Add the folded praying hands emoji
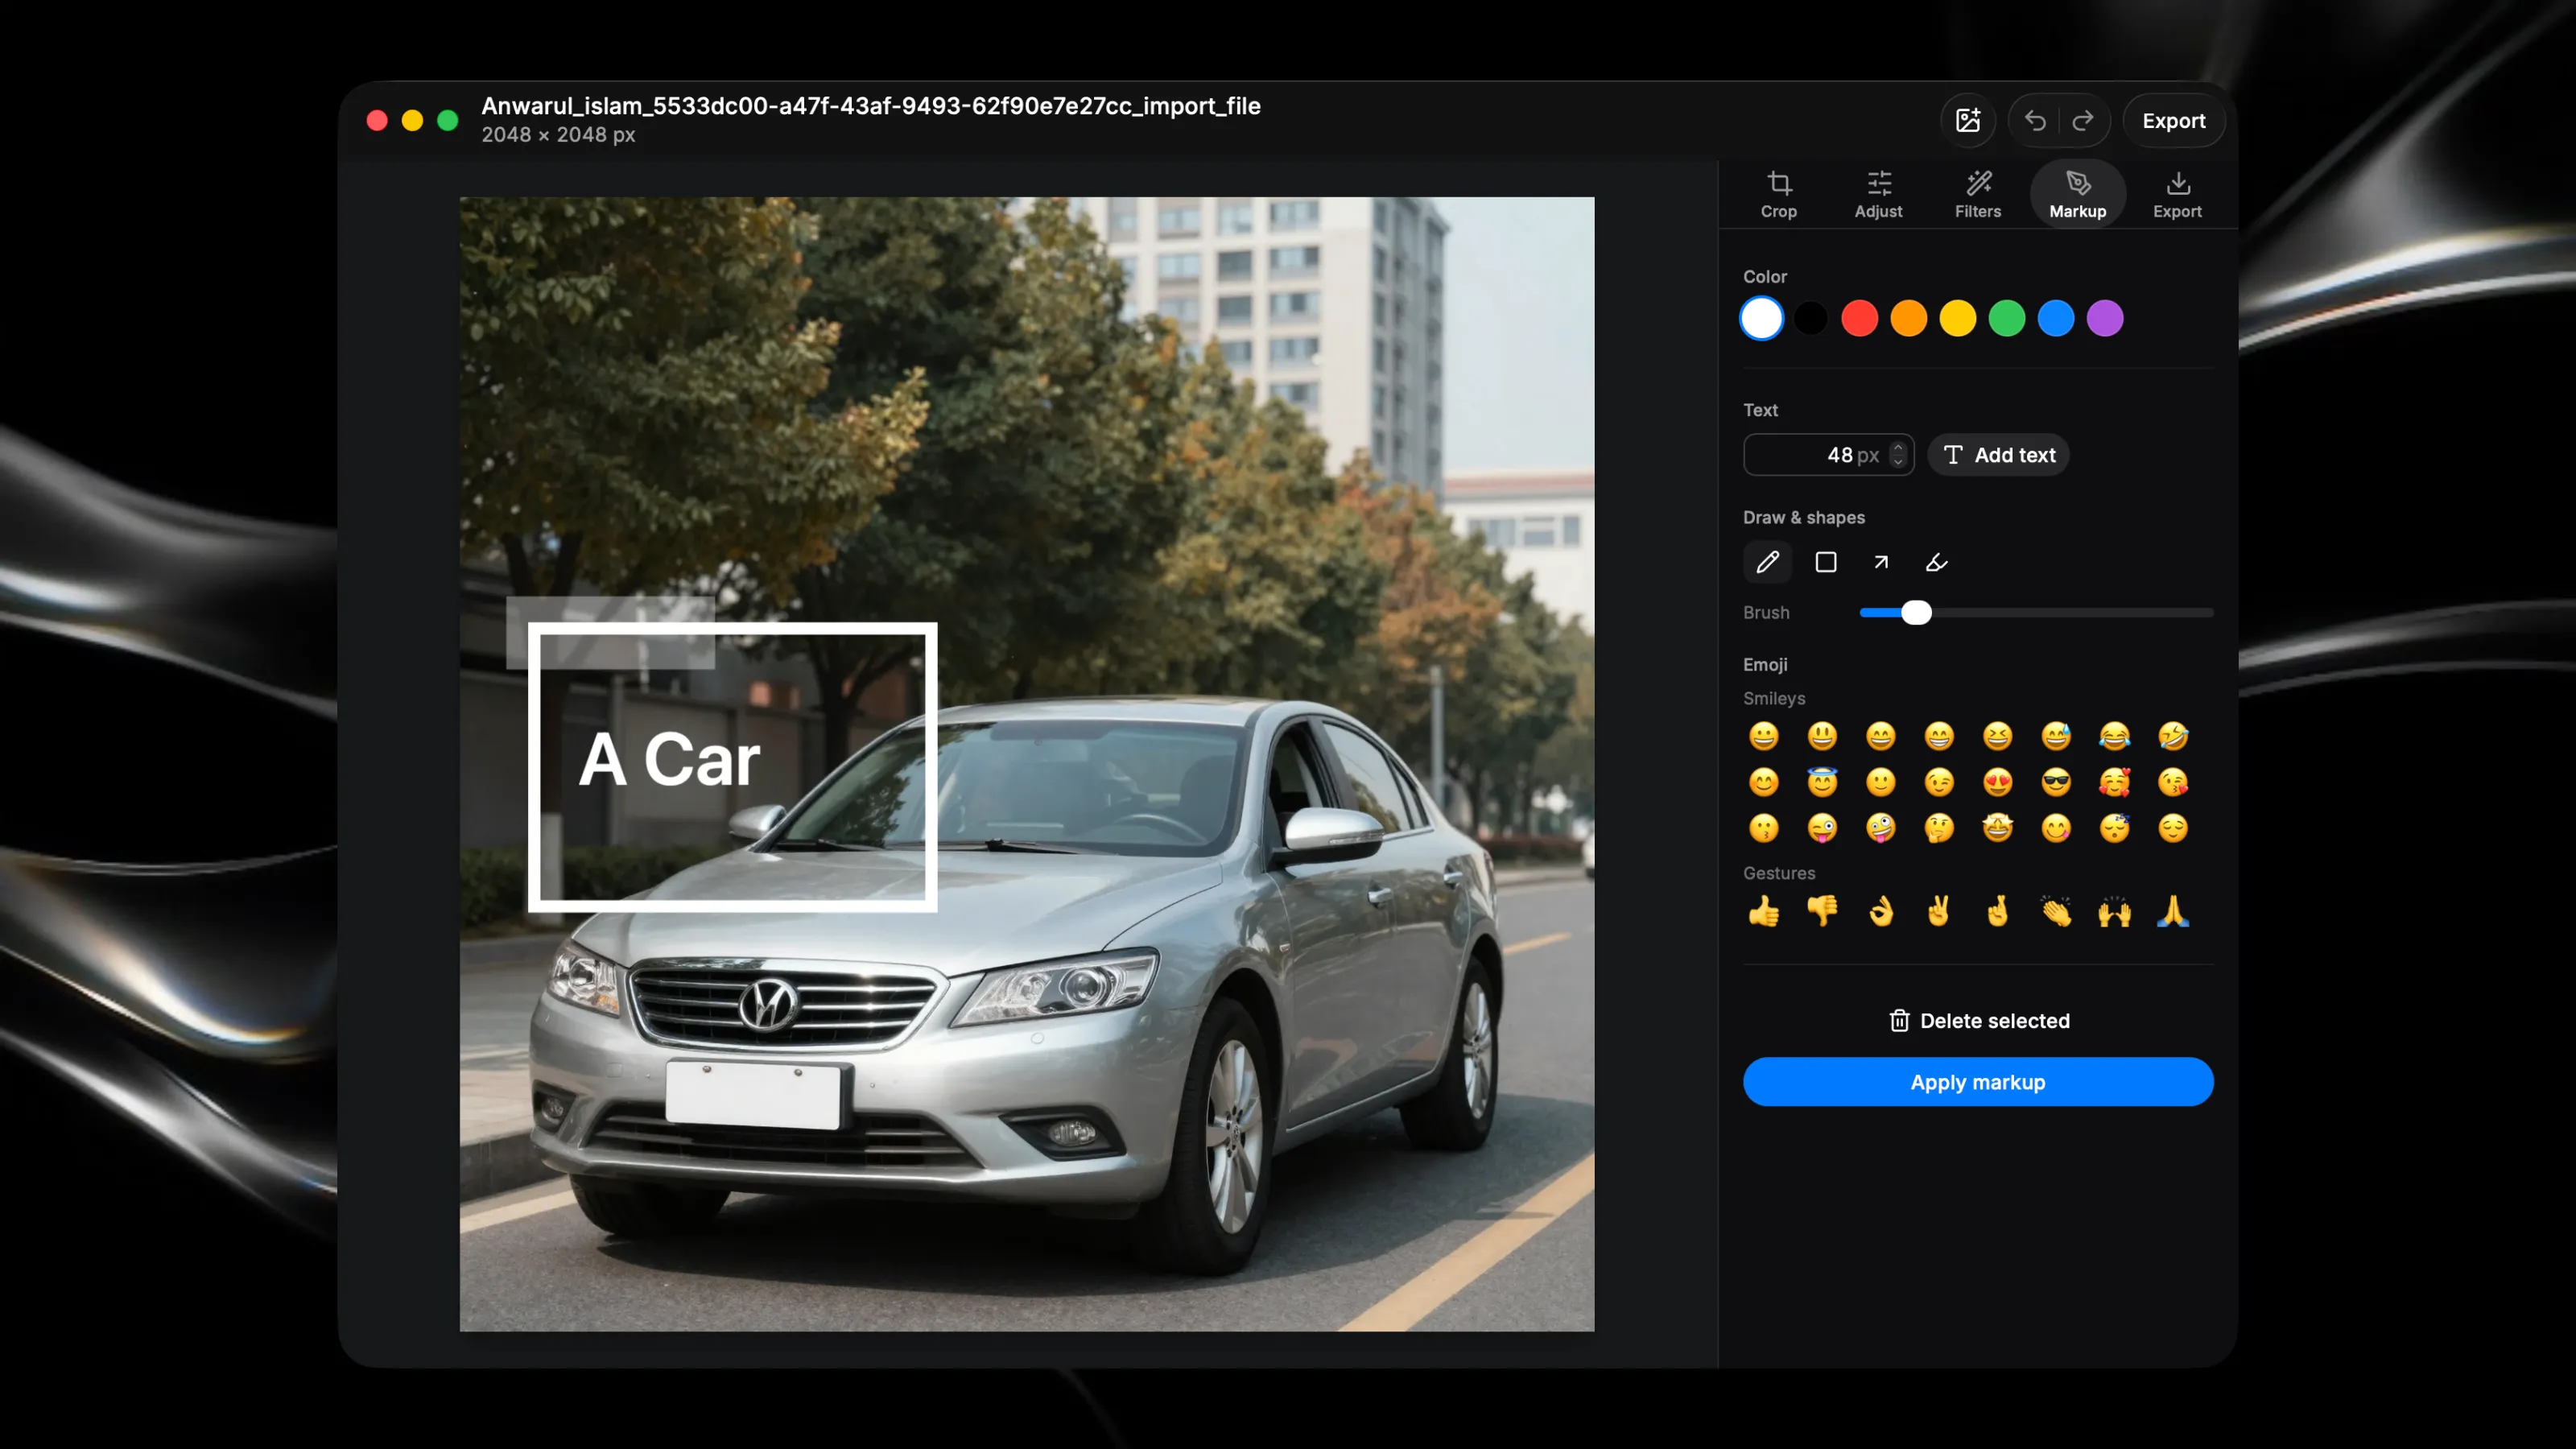 point(2172,911)
